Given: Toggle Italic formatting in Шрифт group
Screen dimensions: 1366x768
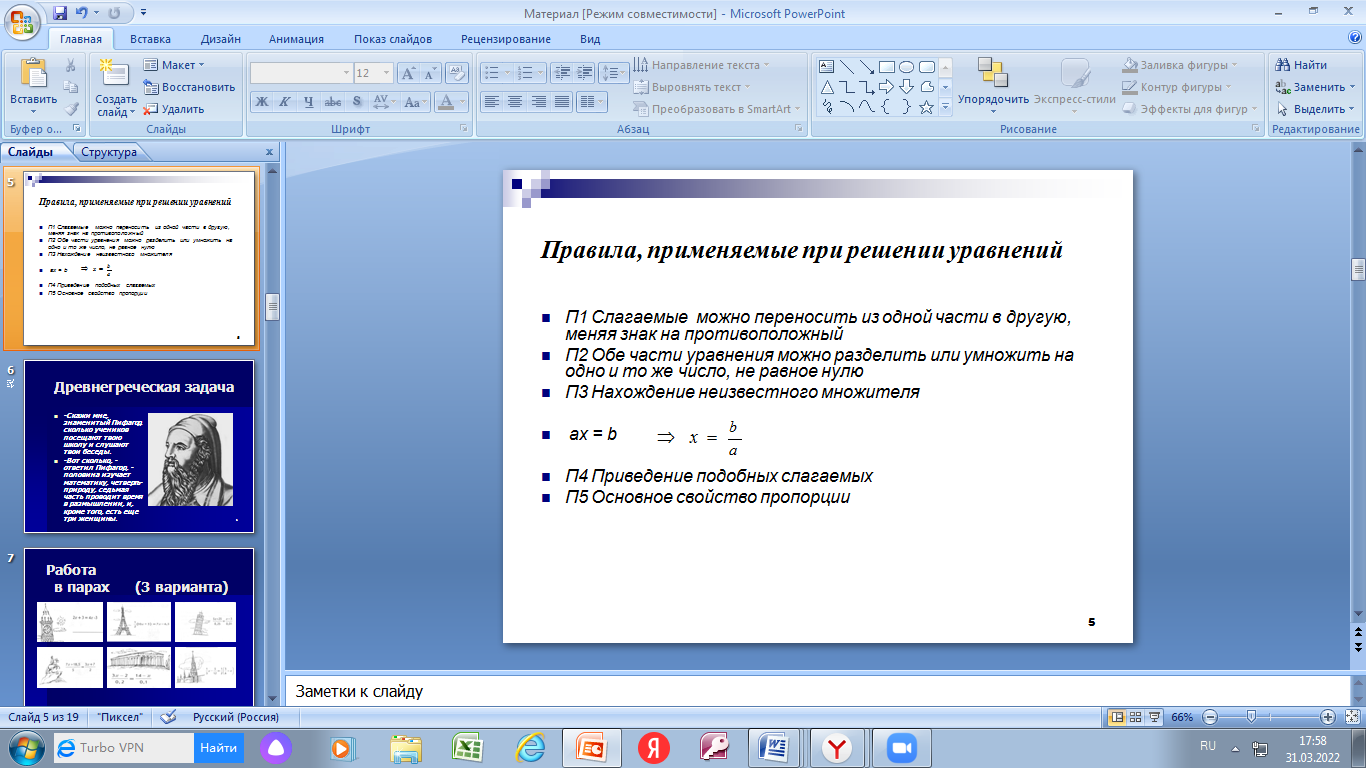Looking at the screenshot, I should [285, 101].
